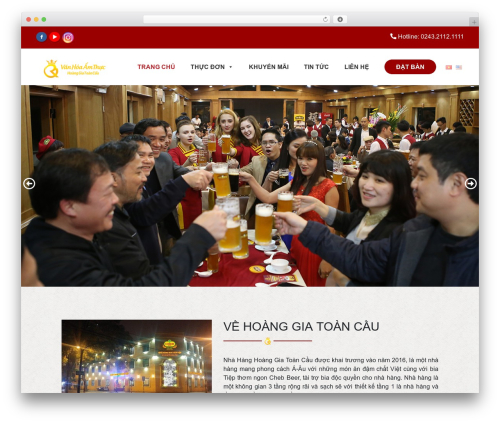
Task: Click the browser address bar
Action: (237, 19)
